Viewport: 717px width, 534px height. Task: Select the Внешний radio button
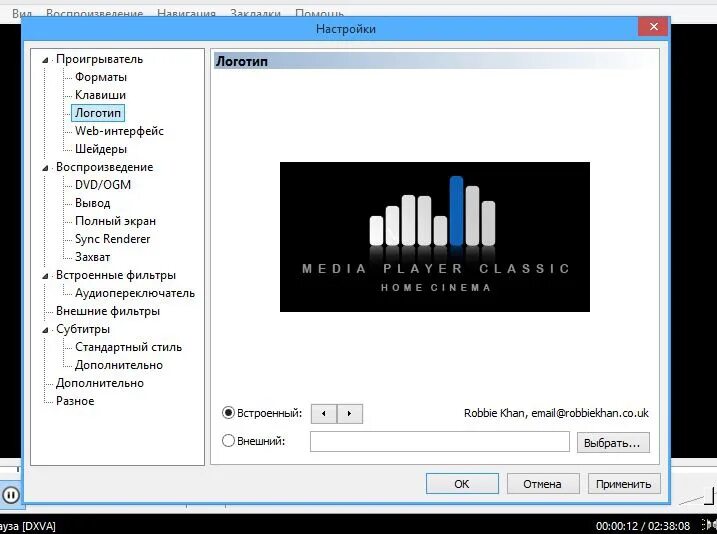228,441
